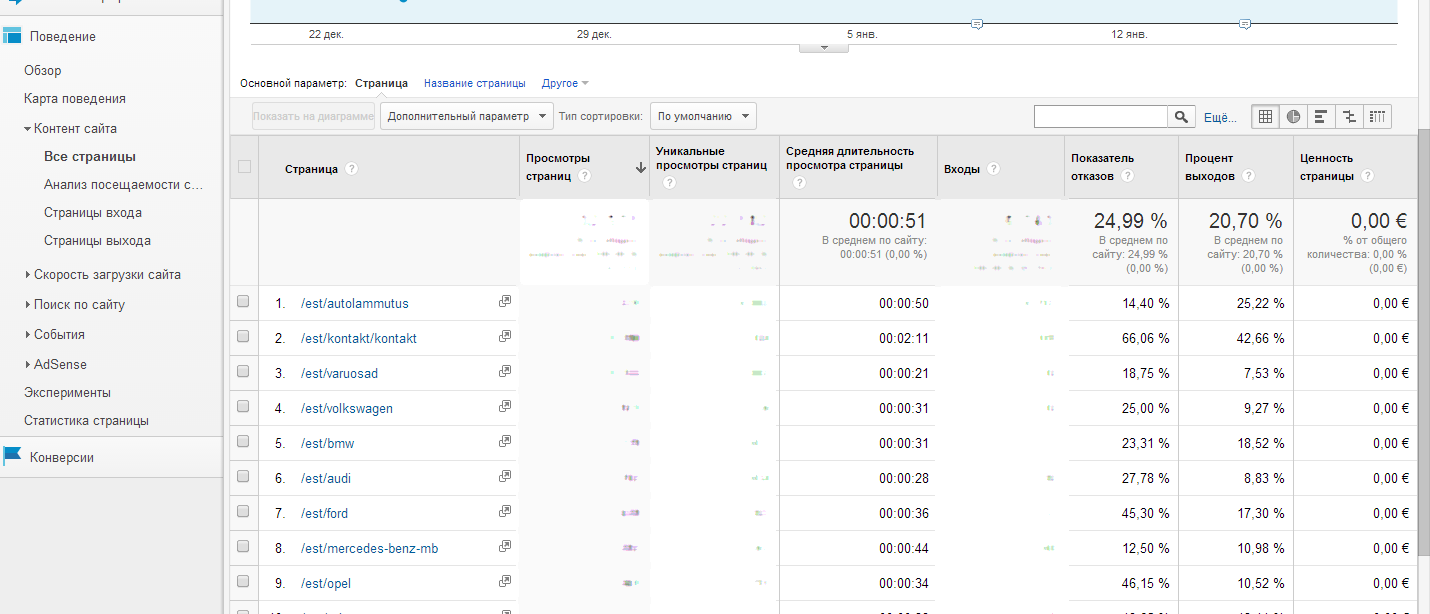The image size is (1430, 614).
Task: Open the Дополнительный параметр dropdown
Action: point(467,116)
